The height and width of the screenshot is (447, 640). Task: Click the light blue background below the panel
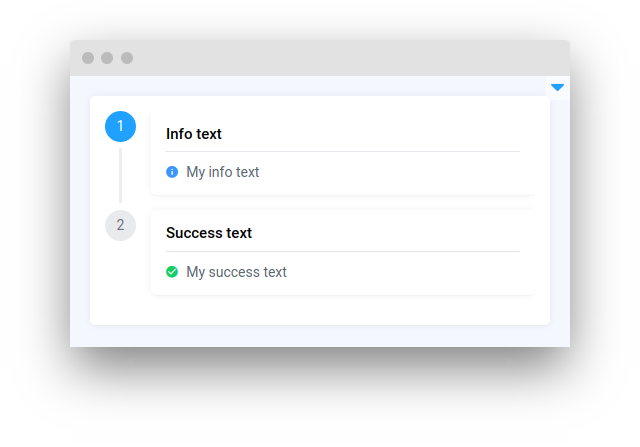pyautogui.click(x=320, y=336)
